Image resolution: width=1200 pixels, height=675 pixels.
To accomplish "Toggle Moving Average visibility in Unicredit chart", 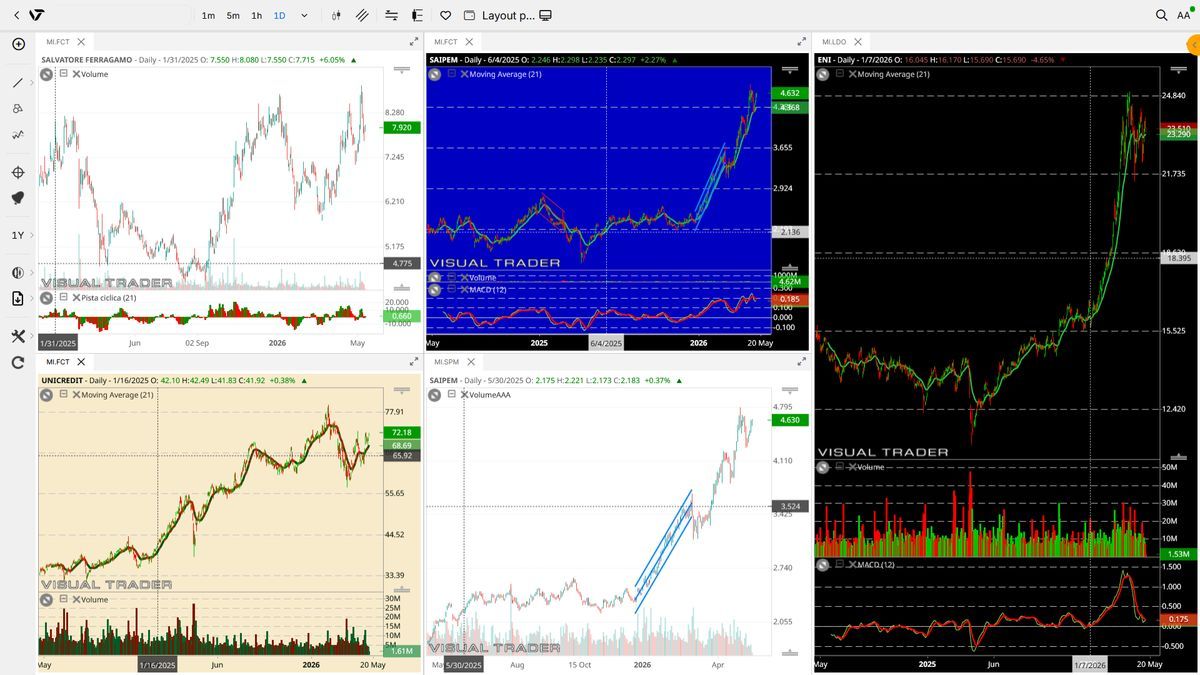I will (46, 395).
